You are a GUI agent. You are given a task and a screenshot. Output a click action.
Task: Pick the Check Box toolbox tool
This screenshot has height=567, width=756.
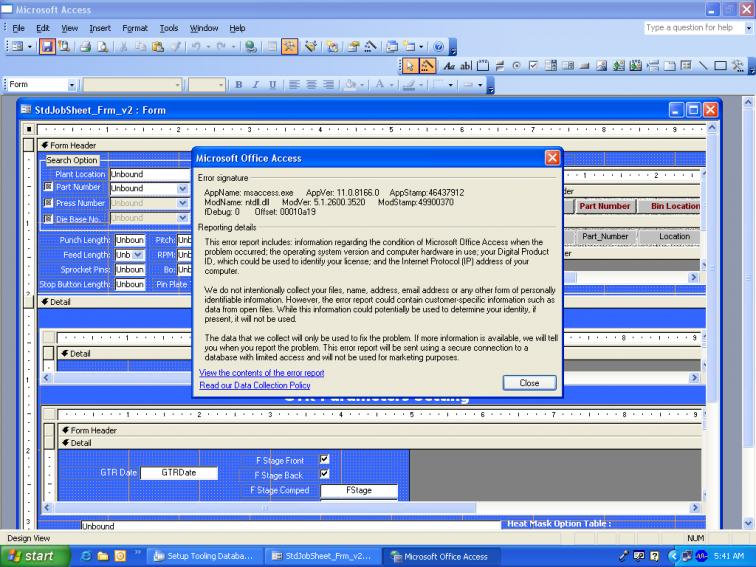[533, 66]
